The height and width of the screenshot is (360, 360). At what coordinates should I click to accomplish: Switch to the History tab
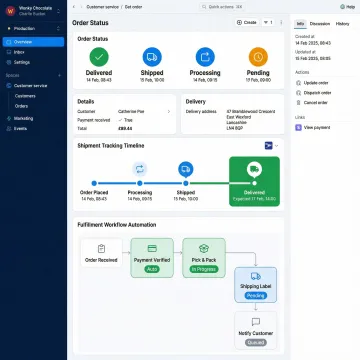[x=342, y=24]
